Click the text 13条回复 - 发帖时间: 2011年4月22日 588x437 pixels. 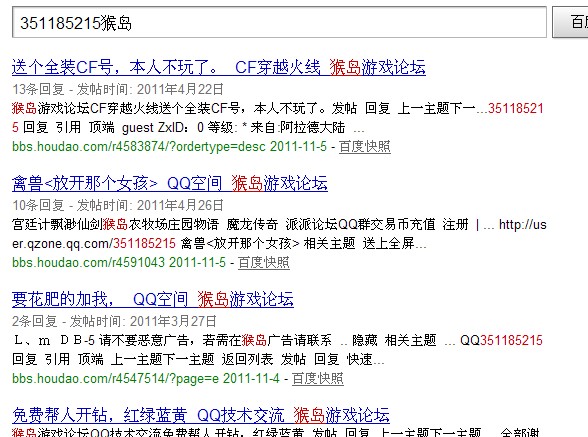[118, 89]
